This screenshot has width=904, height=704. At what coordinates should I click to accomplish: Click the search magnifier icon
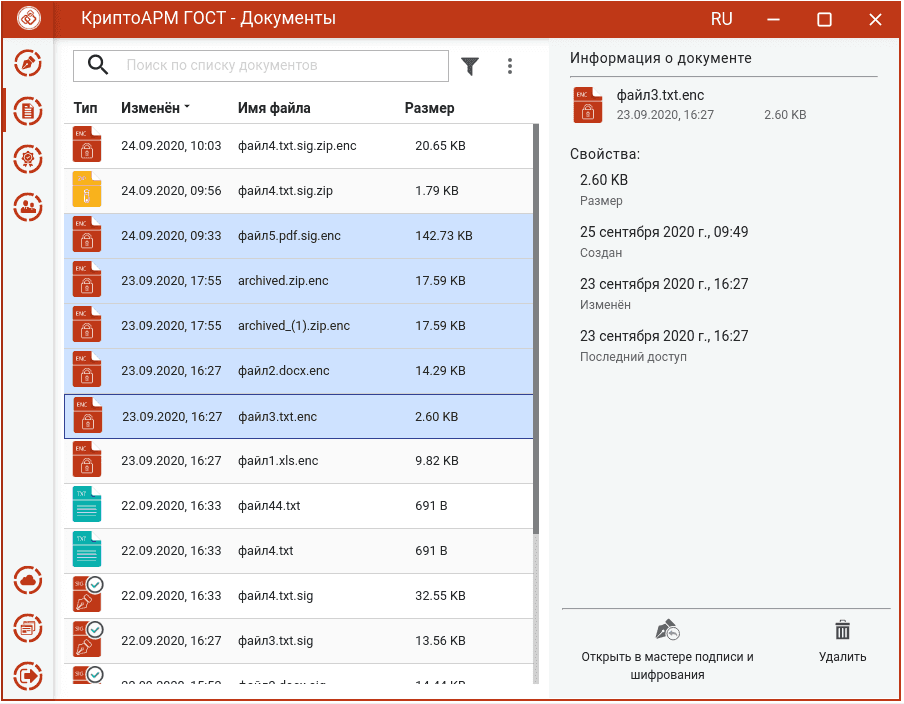pos(98,65)
